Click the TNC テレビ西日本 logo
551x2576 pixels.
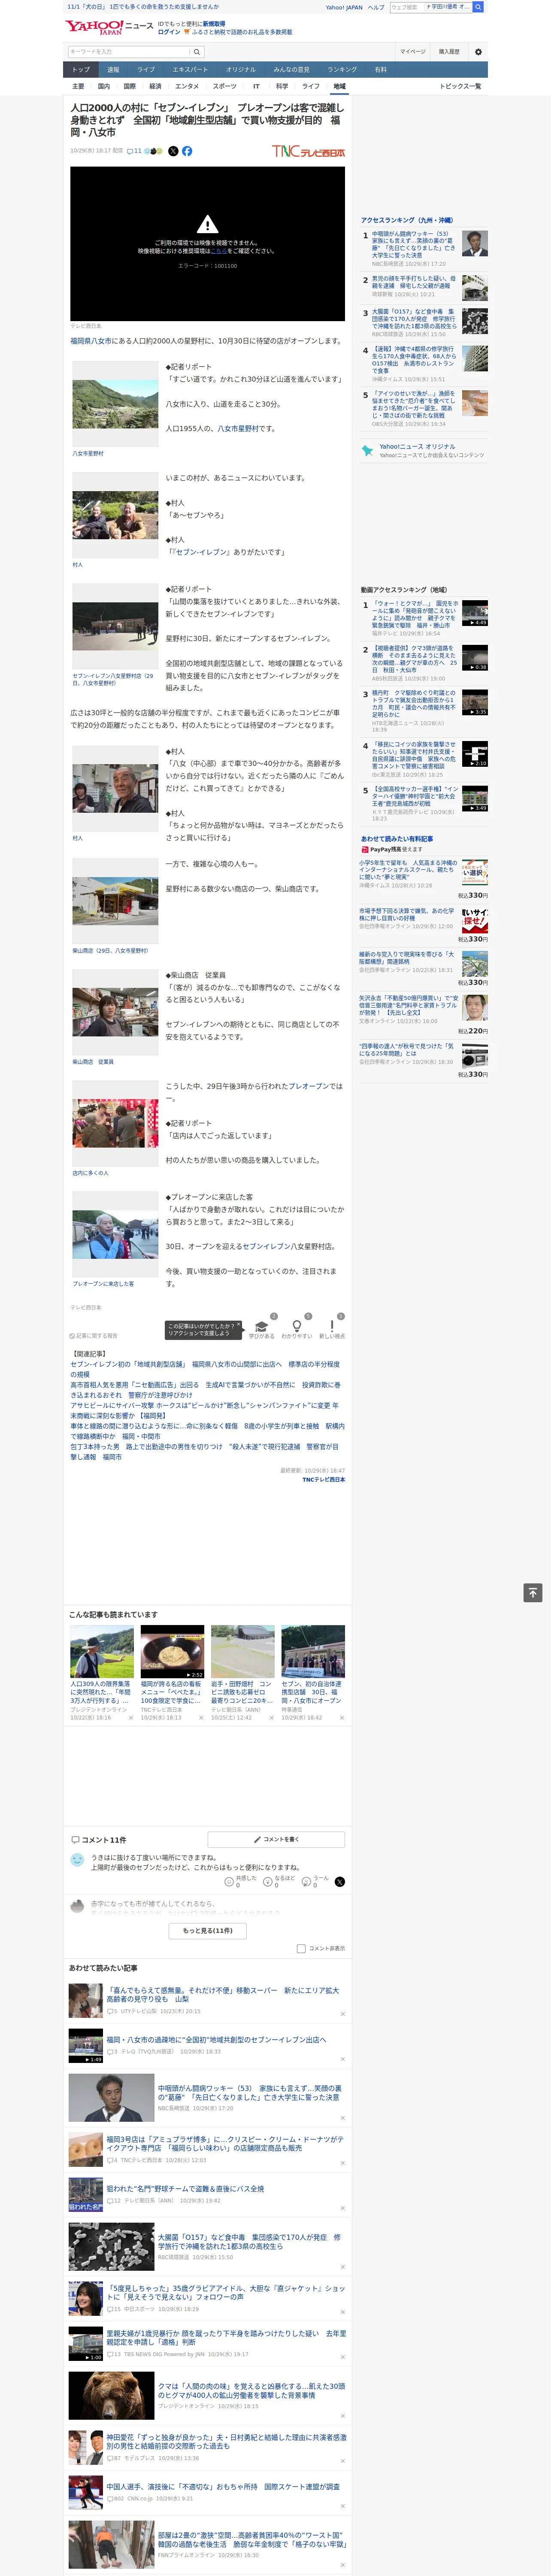pyautogui.click(x=308, y=151)
